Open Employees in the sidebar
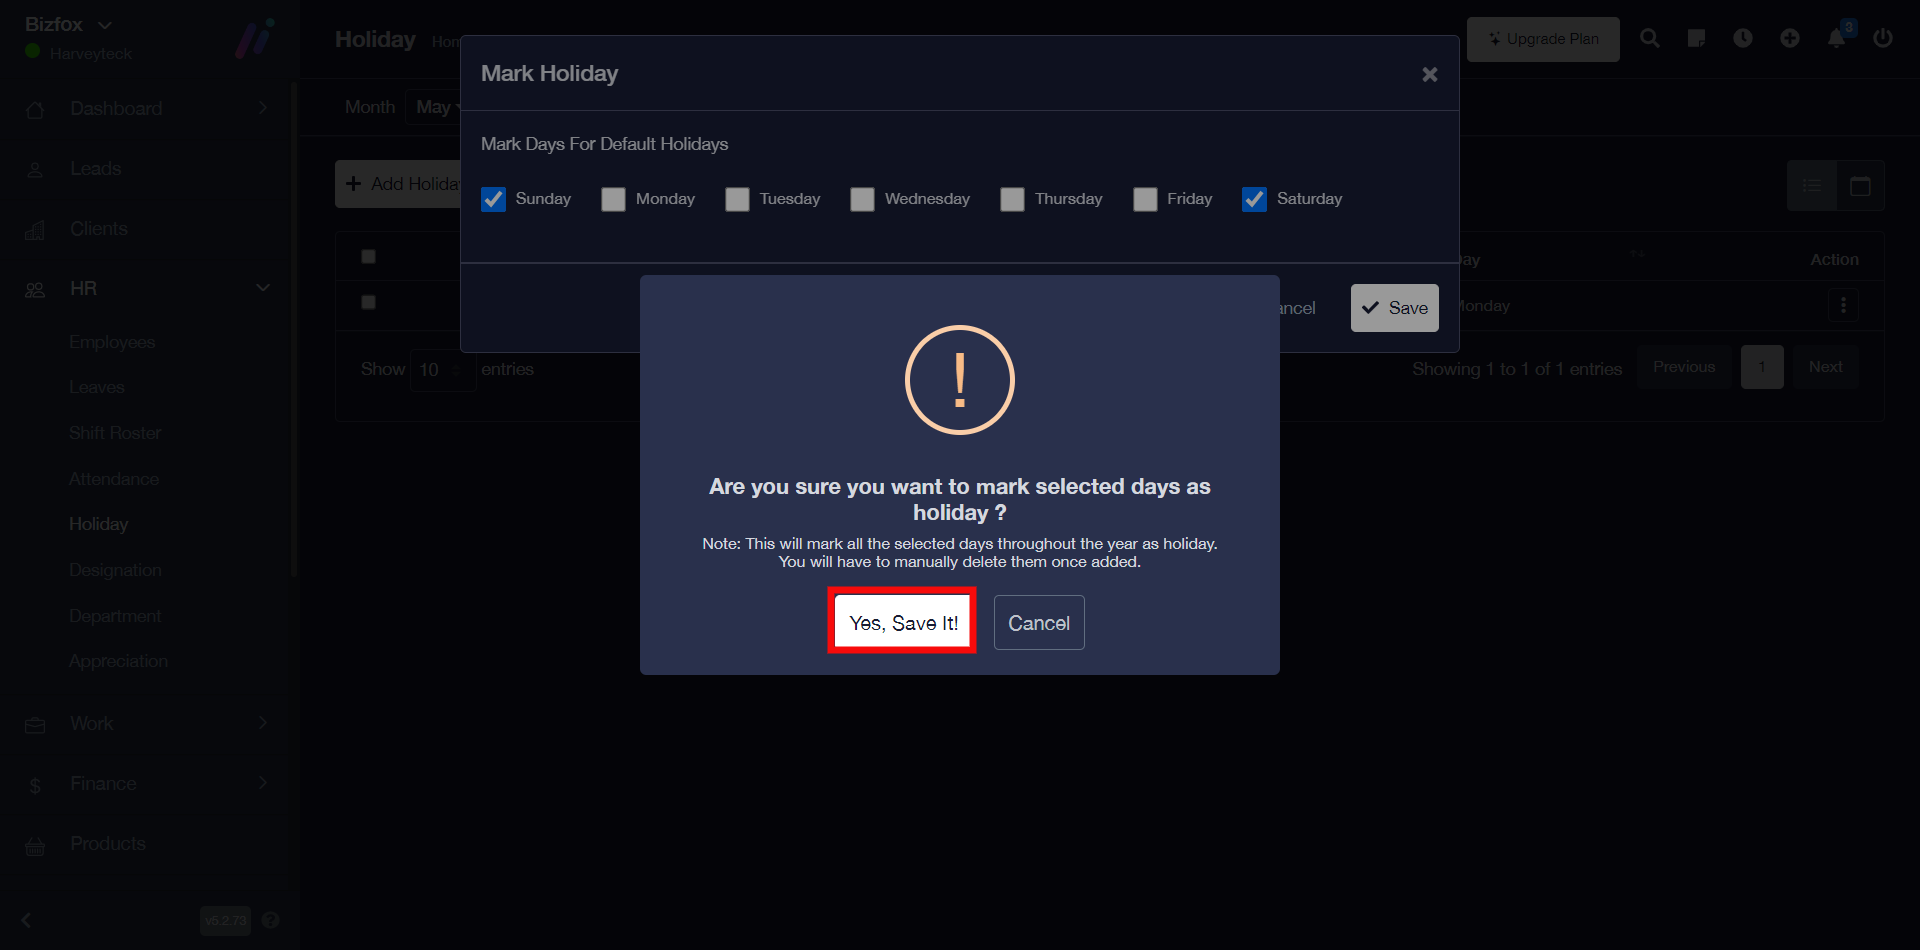Image resolution: width=1920 pixels, height=950 pixels. point(112,342)
